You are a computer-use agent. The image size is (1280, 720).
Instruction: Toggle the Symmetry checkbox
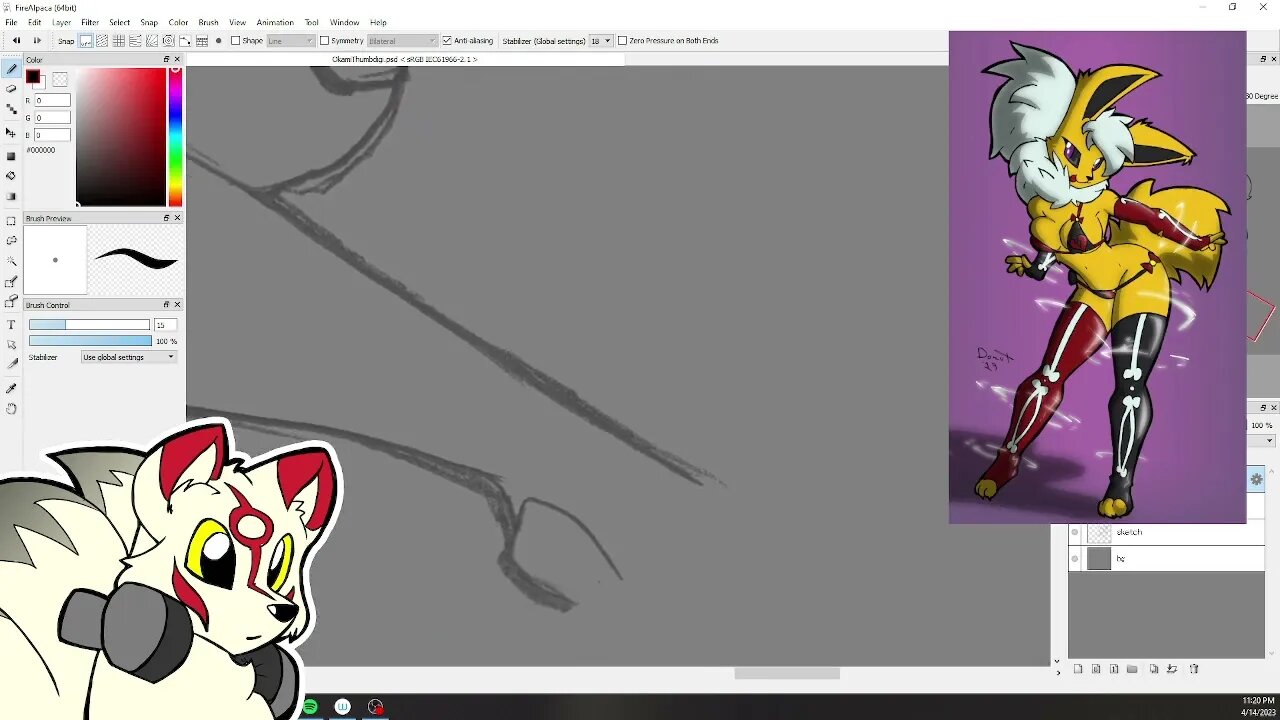tap(324, 41)
